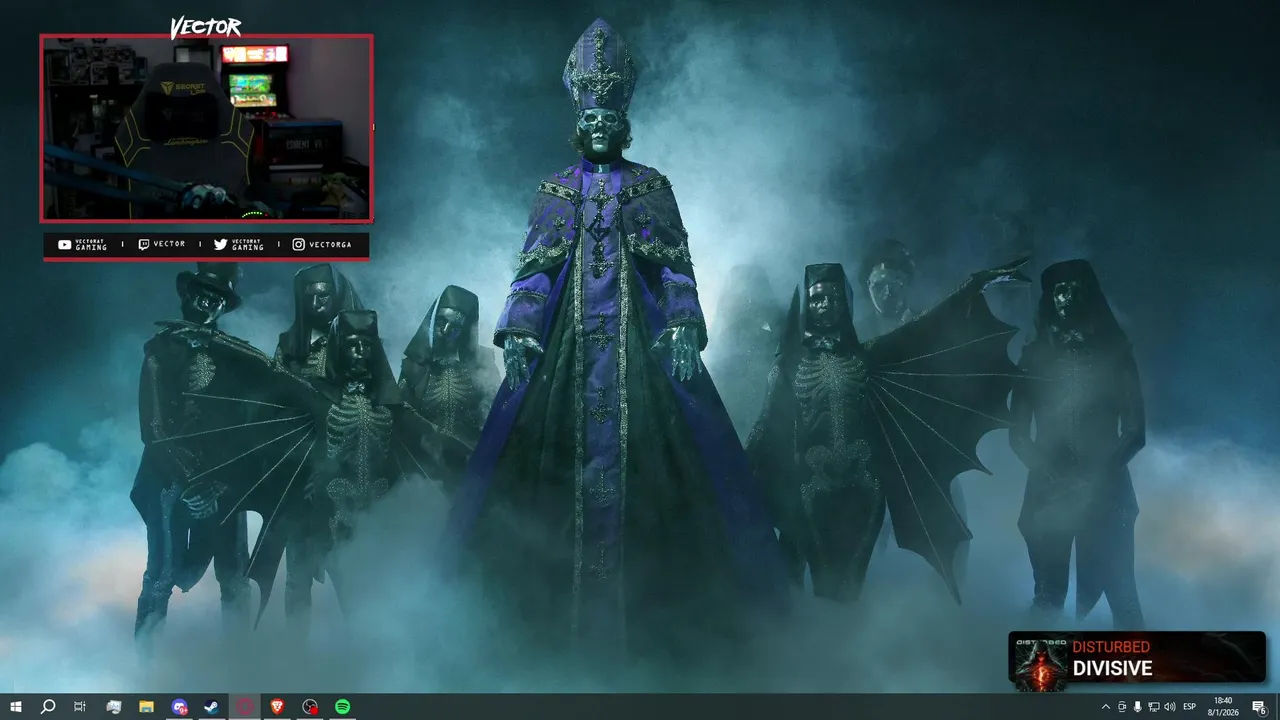Screen dimensions: 1280x720
Task: Click the Instagram Vectorga label
Action: click(x=322, y=245)
